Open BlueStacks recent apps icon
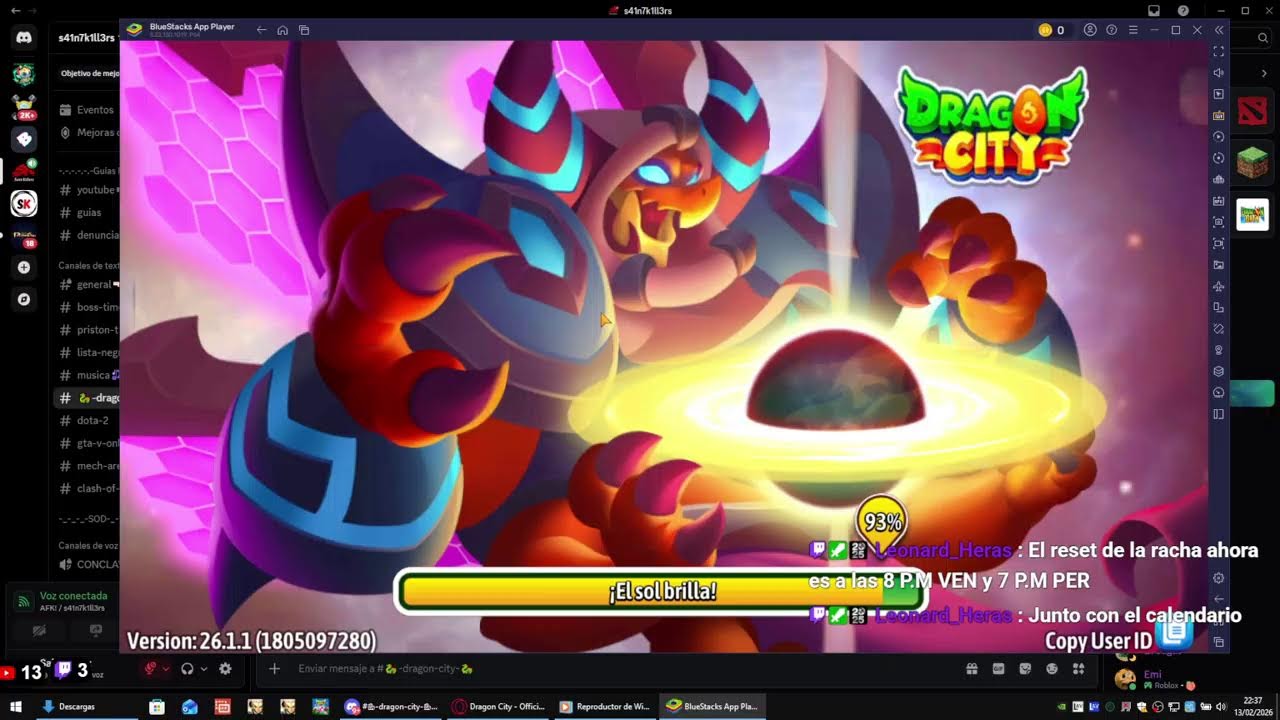This screenshot has height=720, width=1280. coord(304,30)
